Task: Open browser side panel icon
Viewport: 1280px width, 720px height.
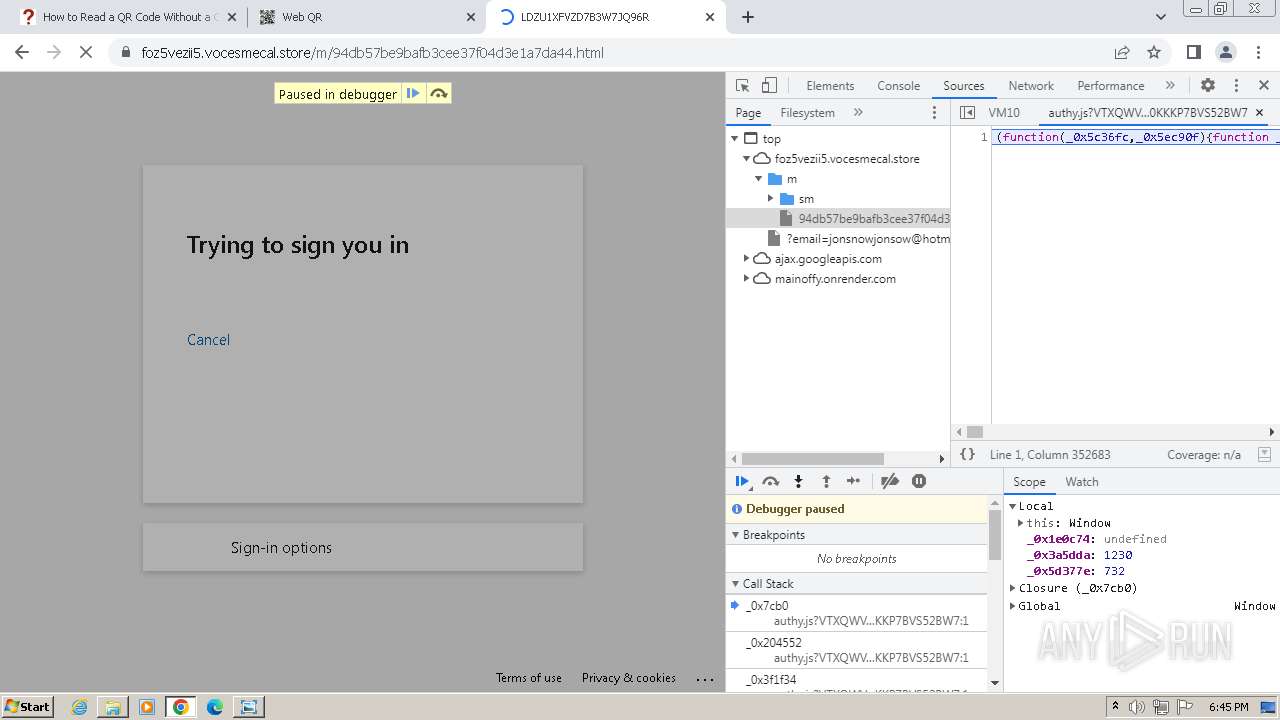Action: pyautogui.click(x=1193, y=53)
